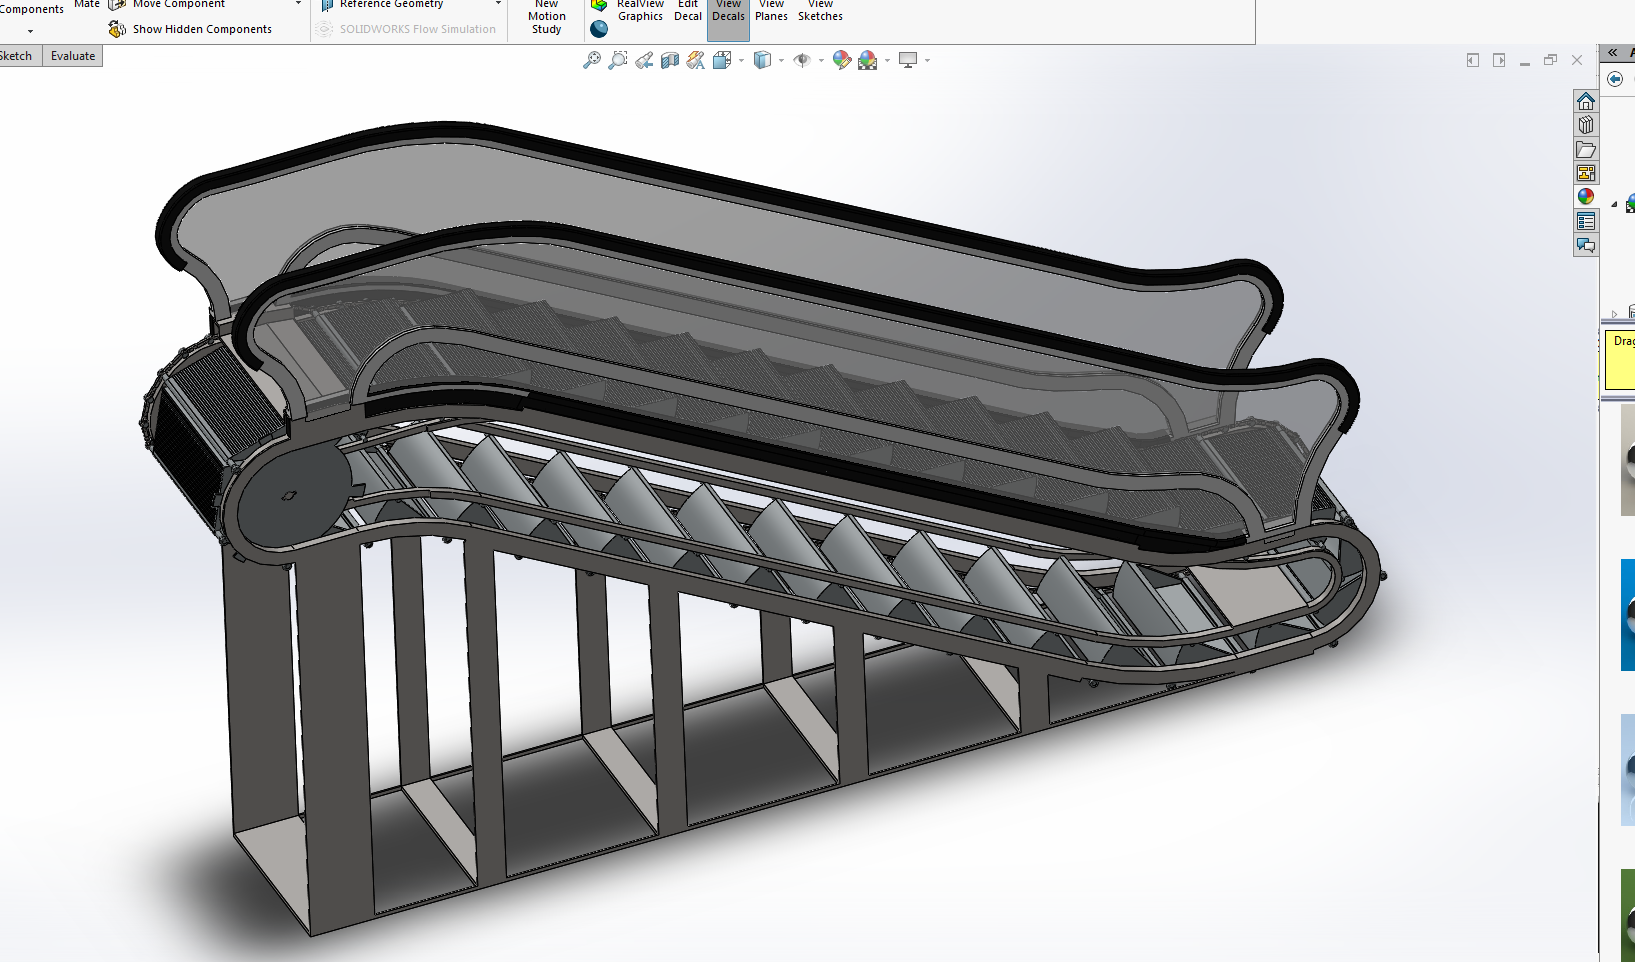Toggle View Sketches
Viewport: 1635px width, 962px height.
pos(820,11)
